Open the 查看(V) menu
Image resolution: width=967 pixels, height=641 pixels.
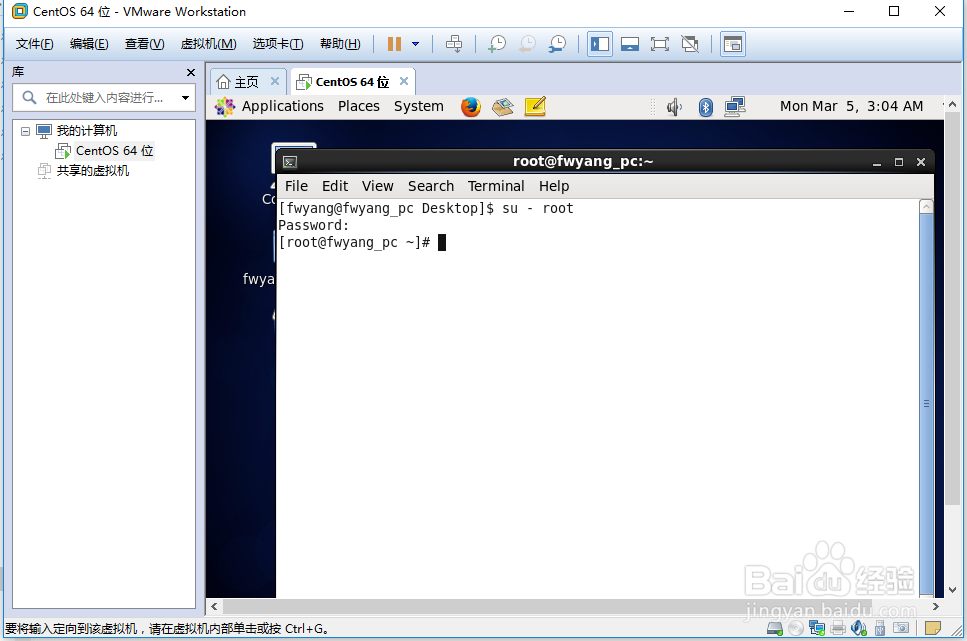point(144,44)
